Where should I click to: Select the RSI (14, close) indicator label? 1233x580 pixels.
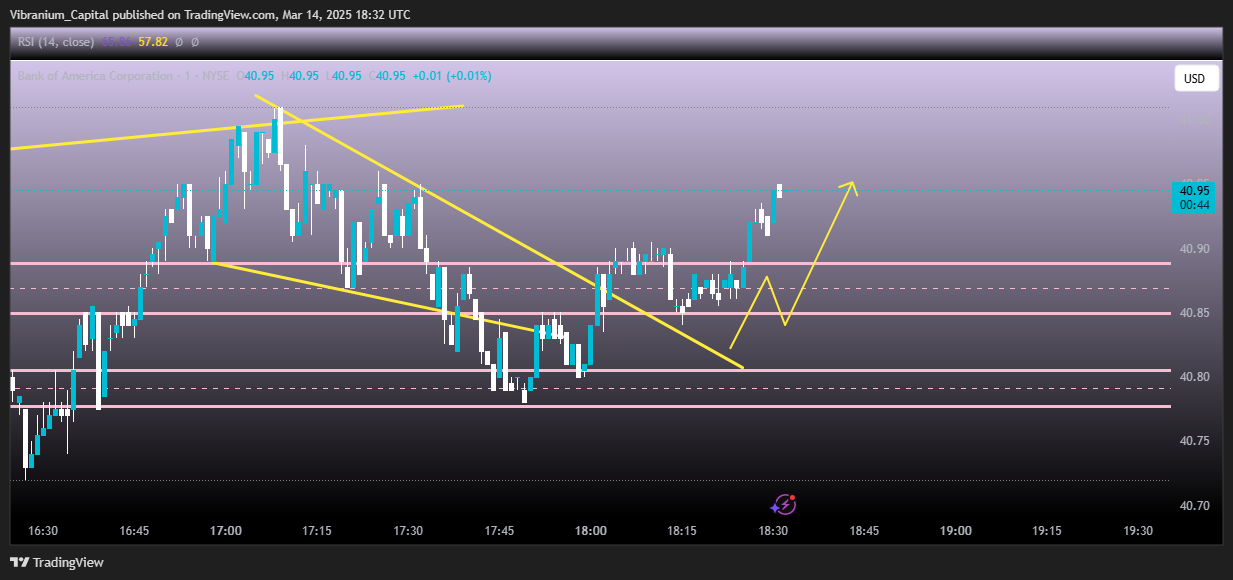point(55,42)
